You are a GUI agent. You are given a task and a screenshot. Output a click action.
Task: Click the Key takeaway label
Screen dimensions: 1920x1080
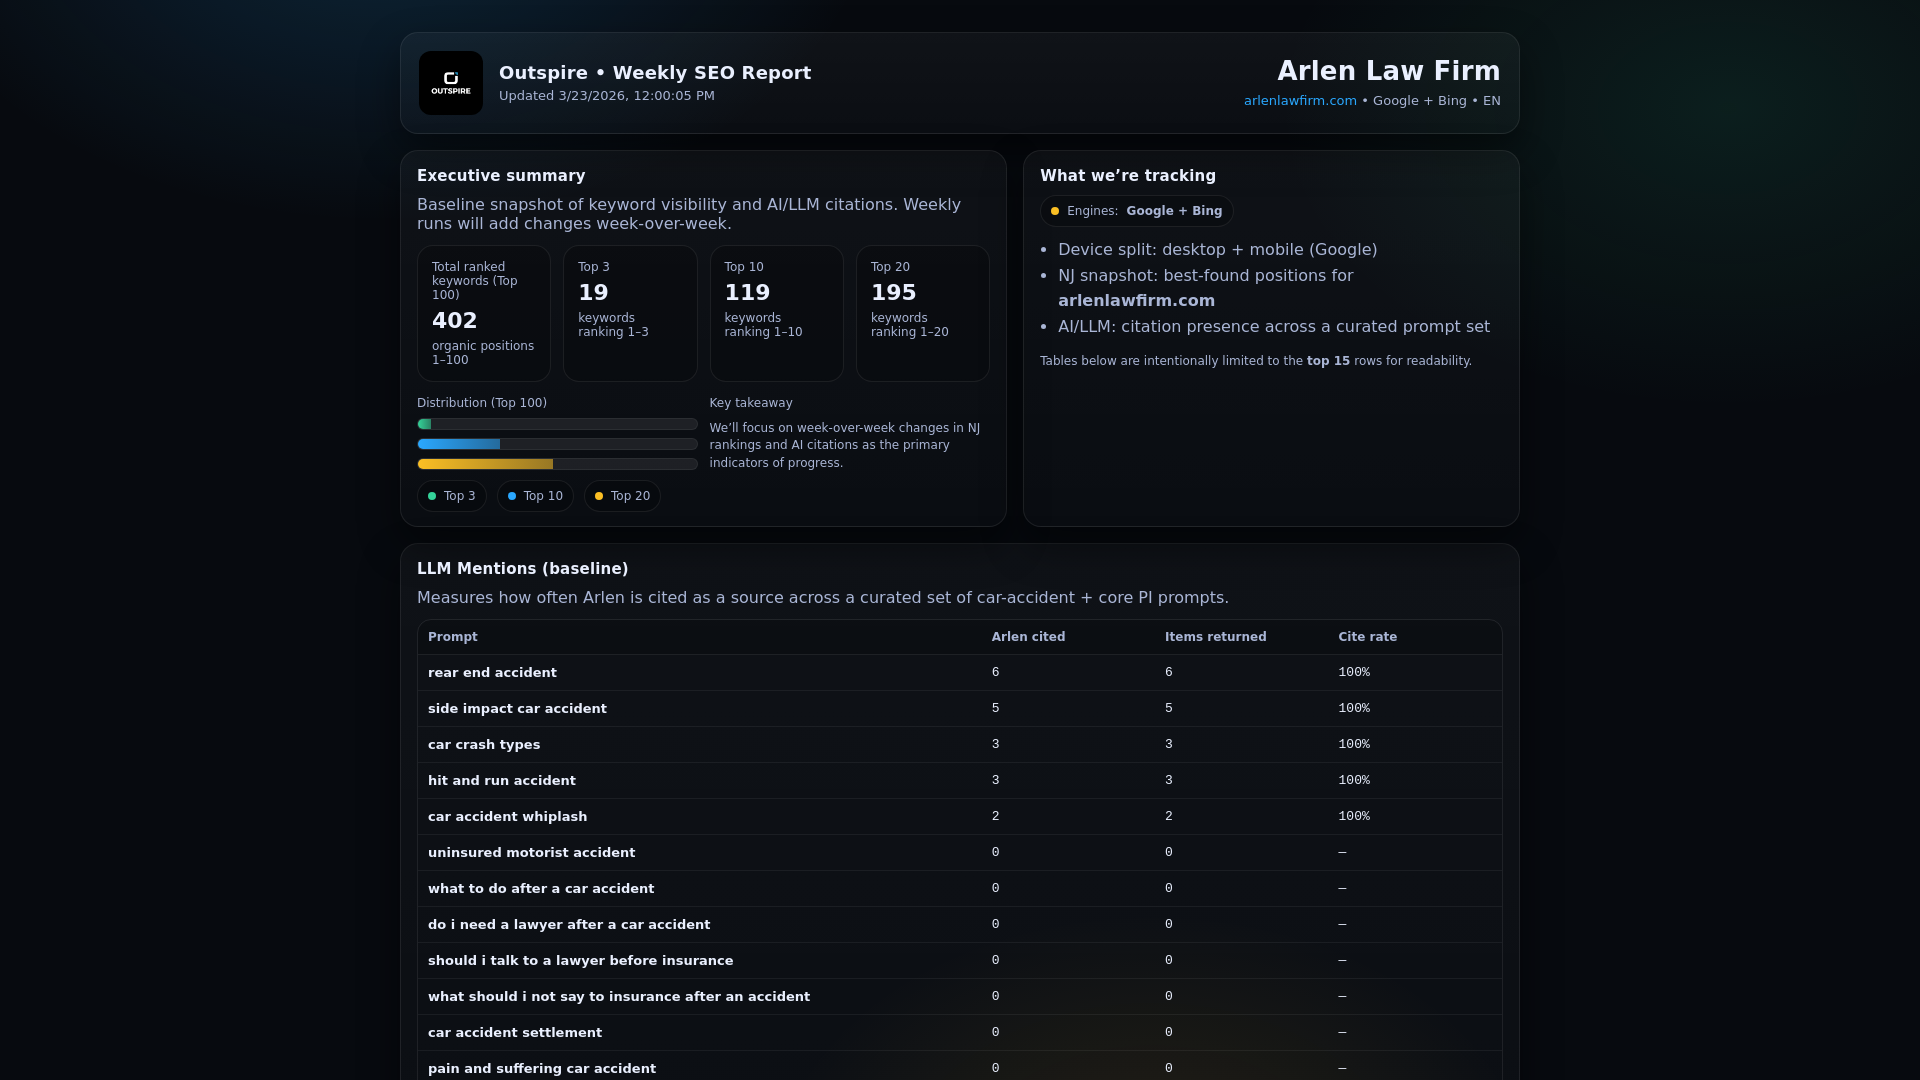(751, 403)
